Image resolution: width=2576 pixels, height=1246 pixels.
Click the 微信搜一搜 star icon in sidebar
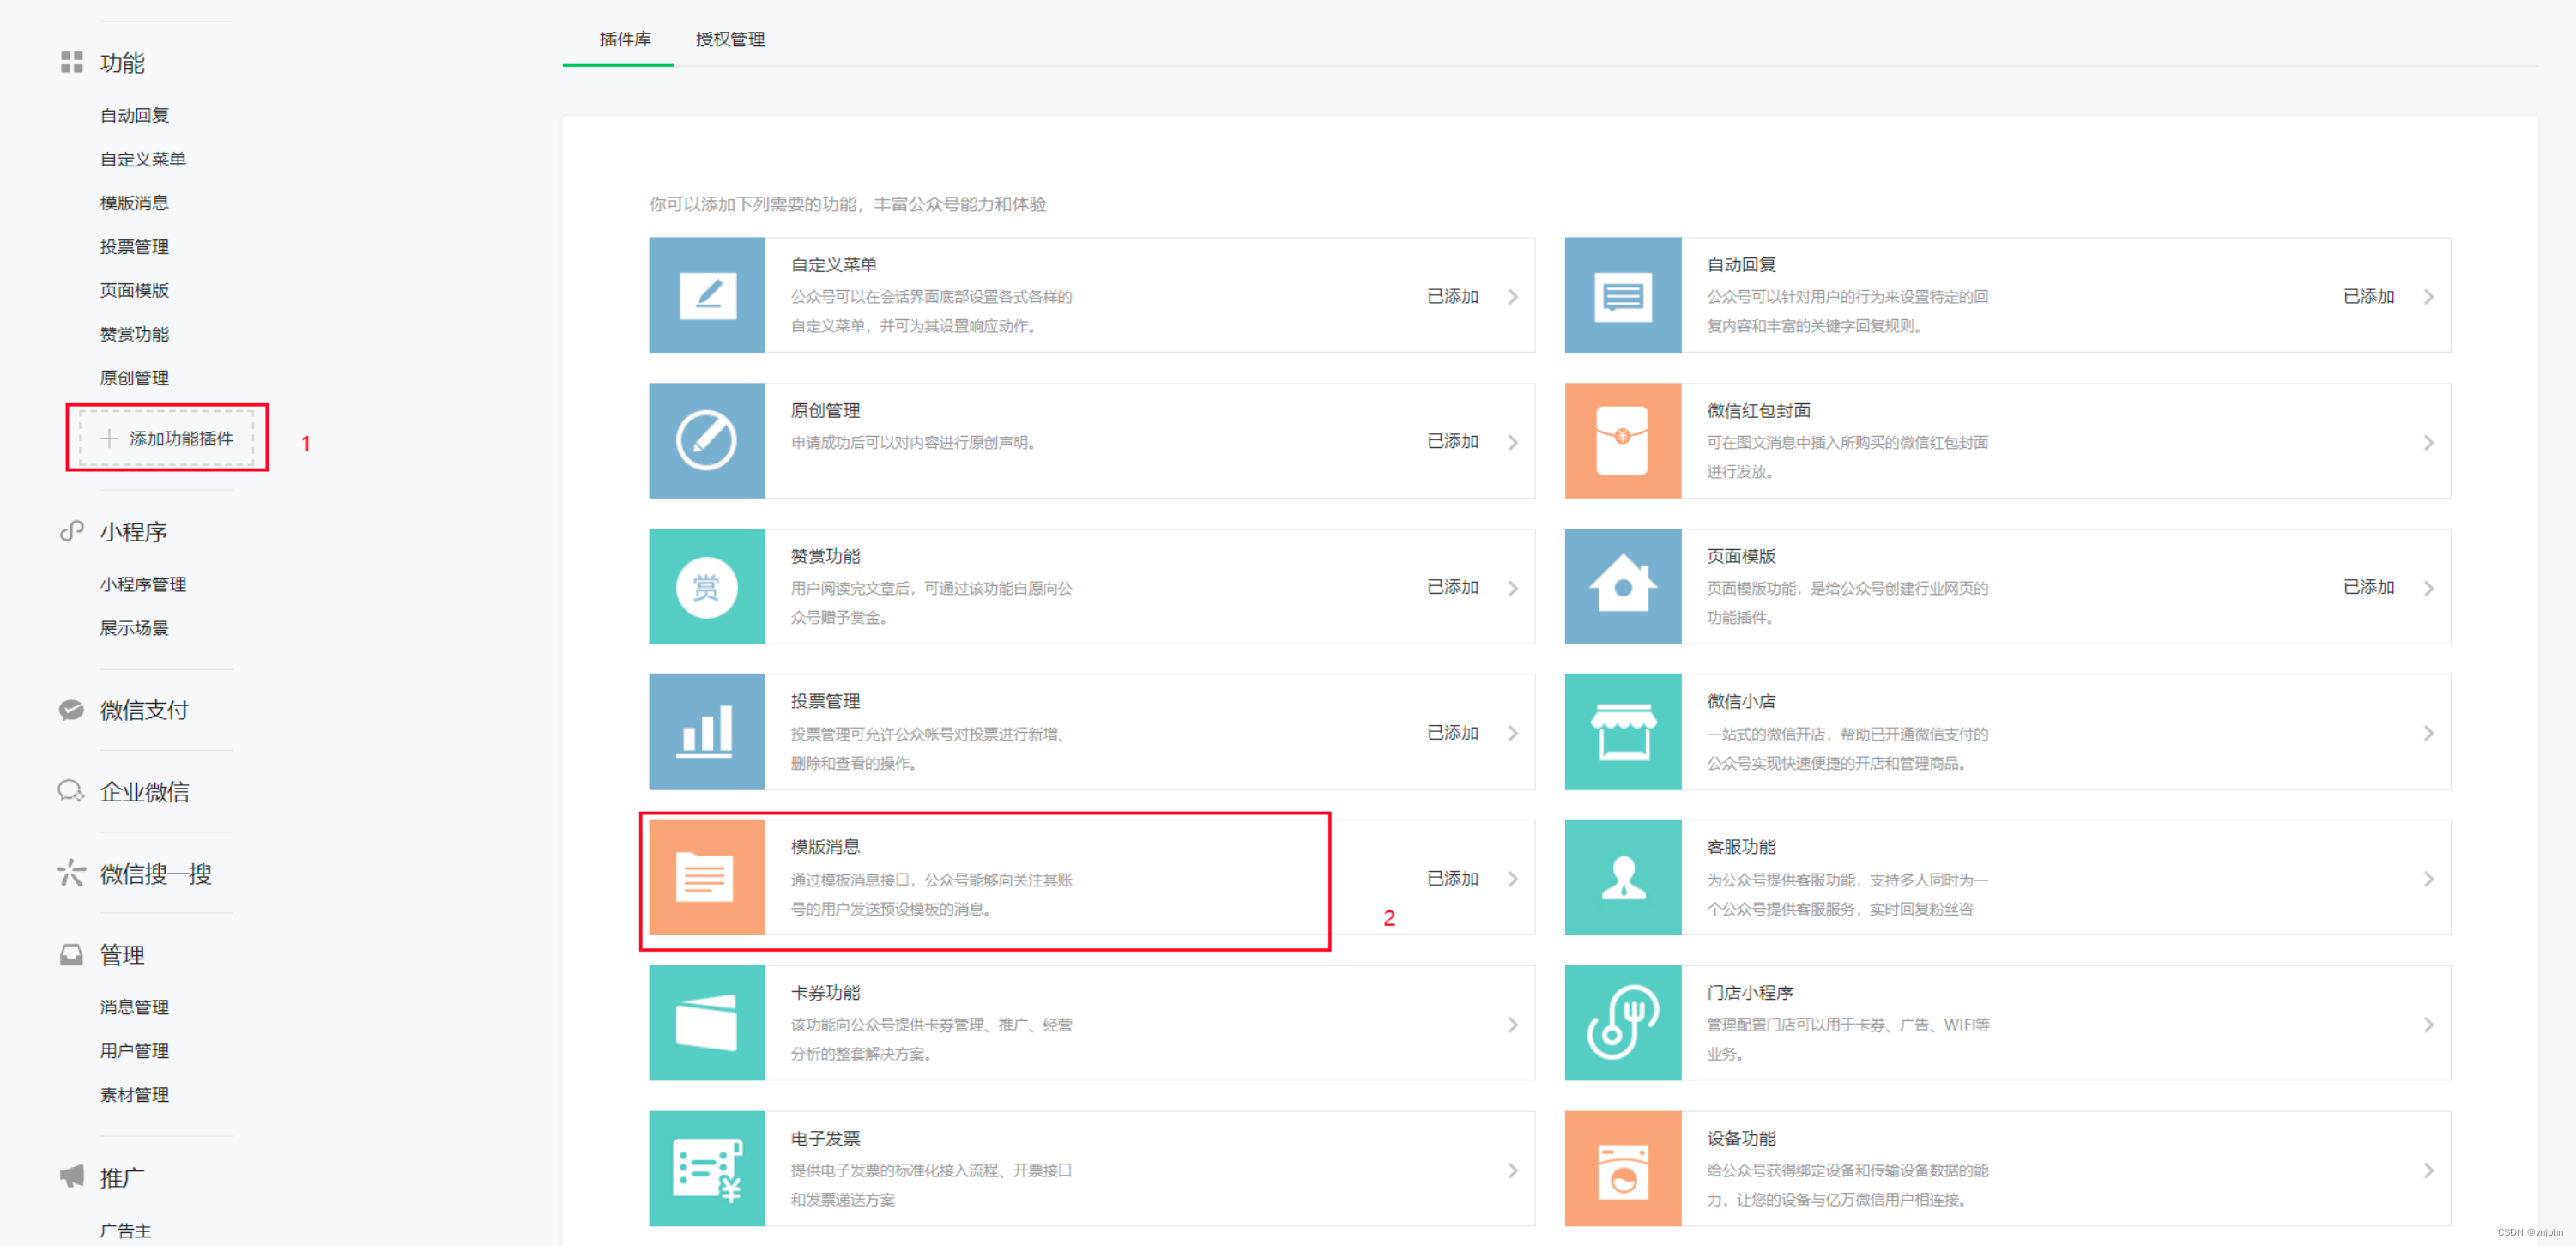71,873
